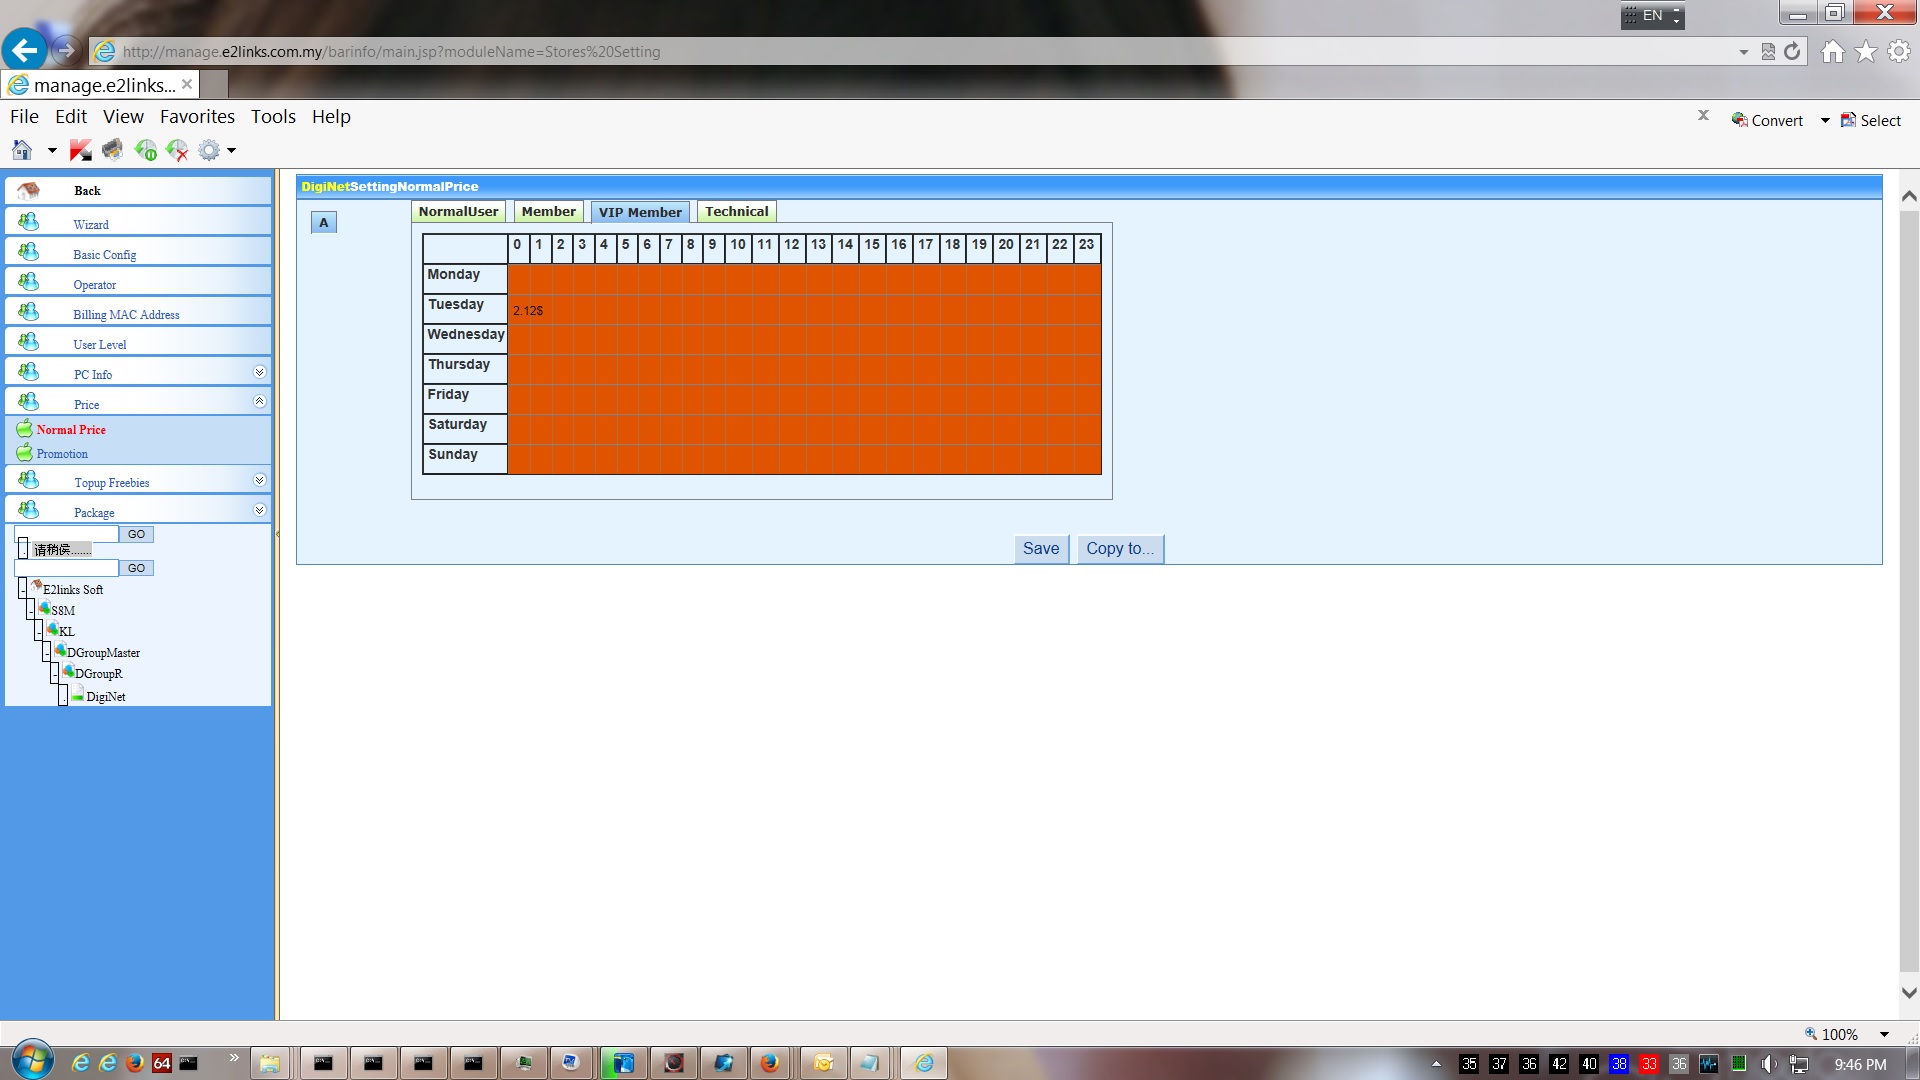Viewport: 1920px width, 1080px height.
Task: Collapse the S8M tree node
Action: [30, 610]
